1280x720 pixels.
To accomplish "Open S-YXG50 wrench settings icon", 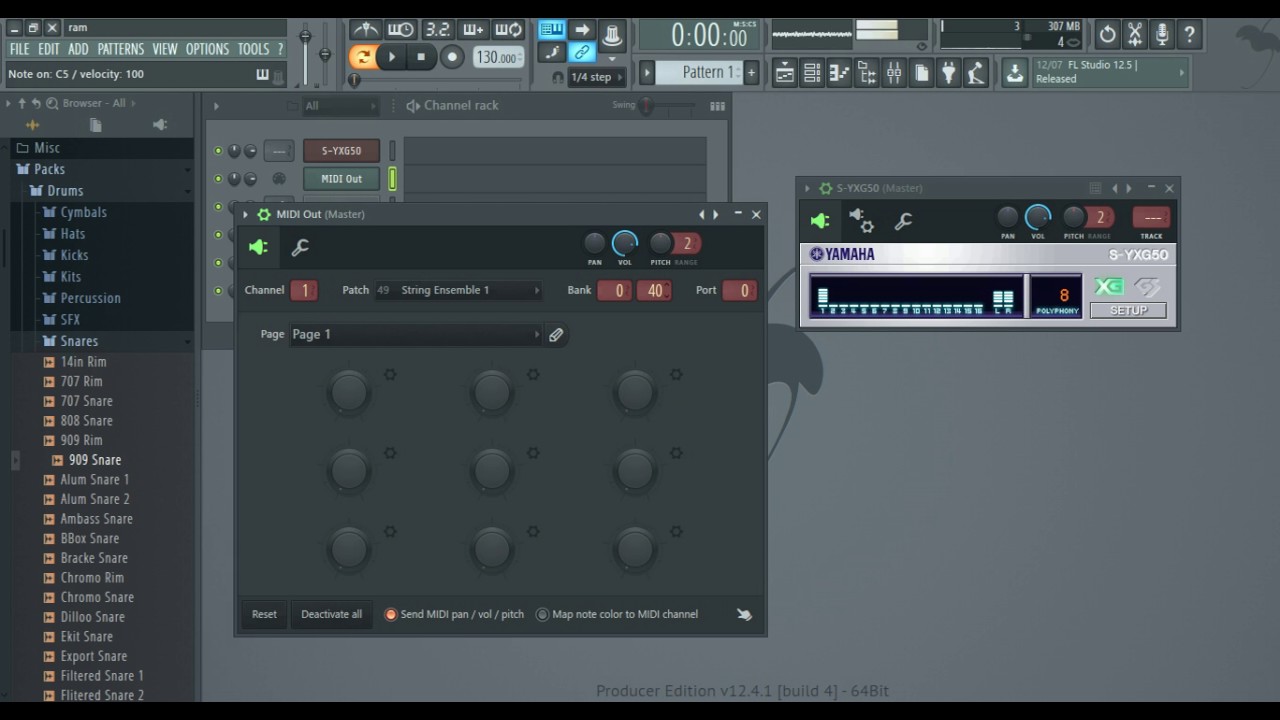I will 903,221.
